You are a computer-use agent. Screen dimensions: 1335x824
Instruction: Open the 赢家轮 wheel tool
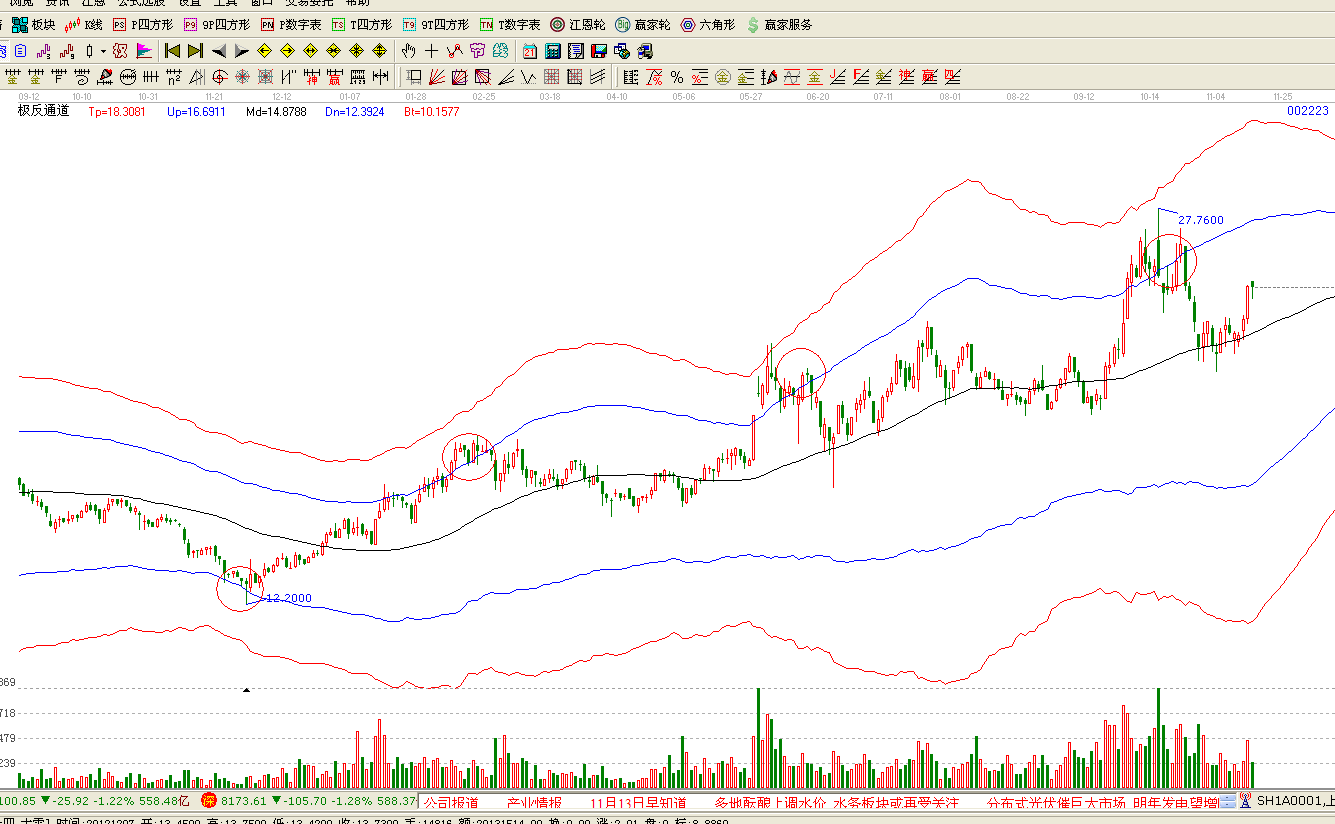tap(642, 24)
